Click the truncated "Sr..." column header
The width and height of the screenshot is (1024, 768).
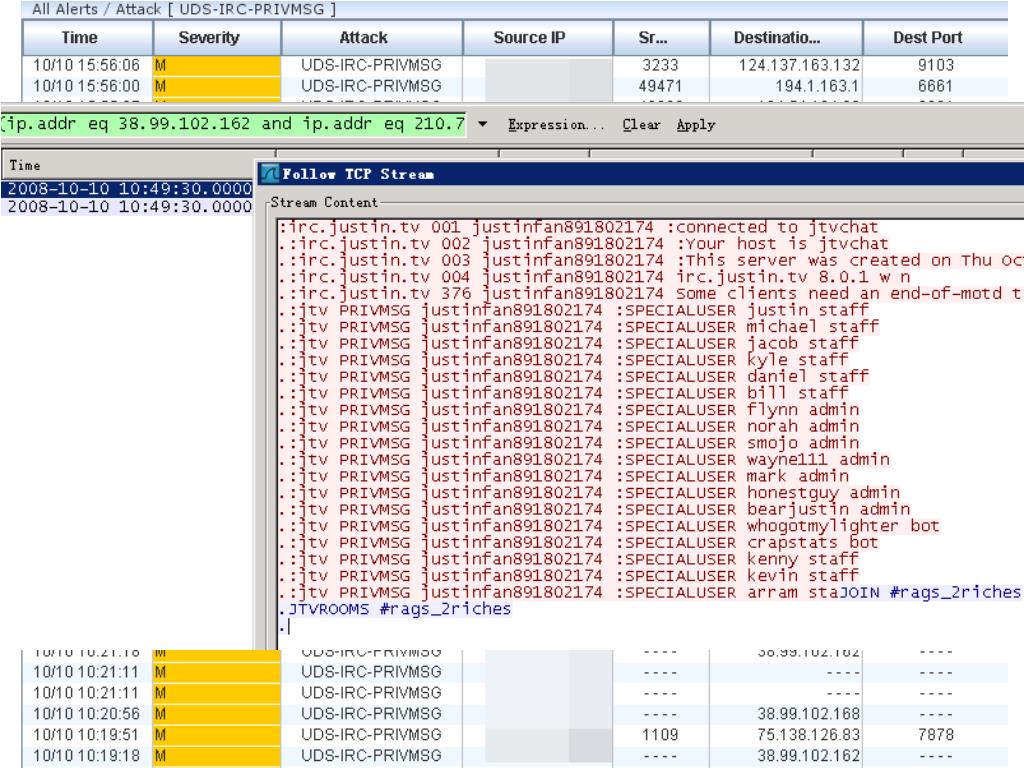[x=662, y=38]
